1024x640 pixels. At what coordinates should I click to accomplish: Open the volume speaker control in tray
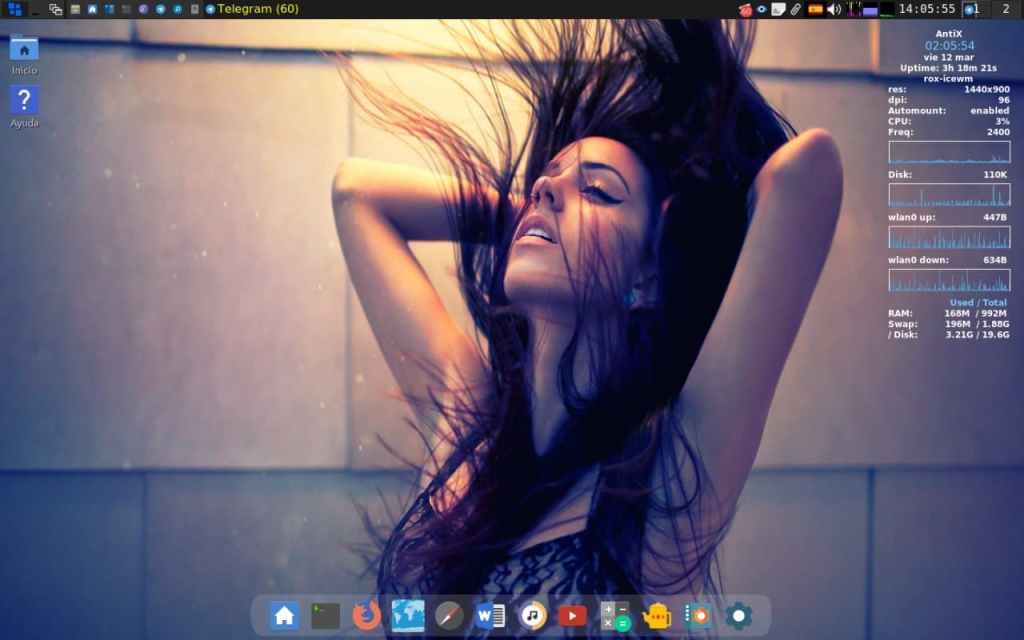tap(834, 9)
